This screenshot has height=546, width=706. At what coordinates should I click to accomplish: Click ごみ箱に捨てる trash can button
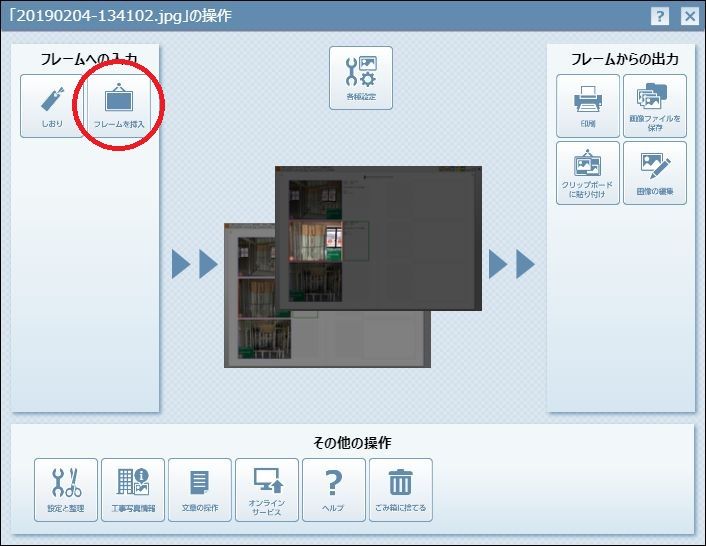tap(401, 489)
